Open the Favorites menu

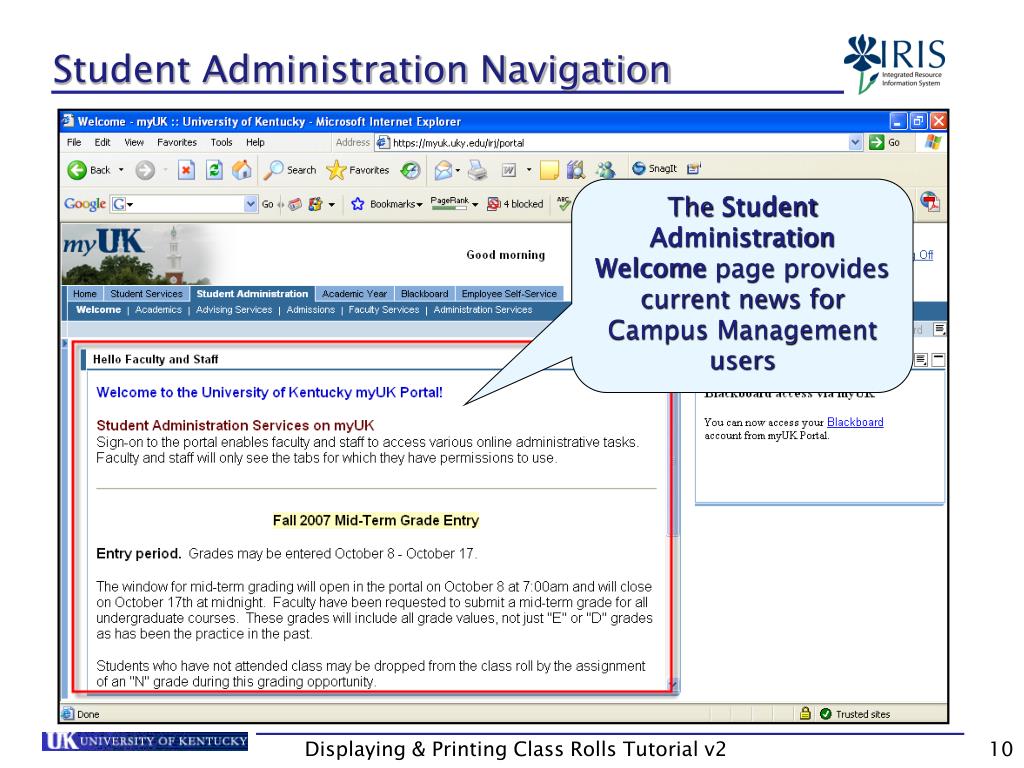click(x=177, y=142)
